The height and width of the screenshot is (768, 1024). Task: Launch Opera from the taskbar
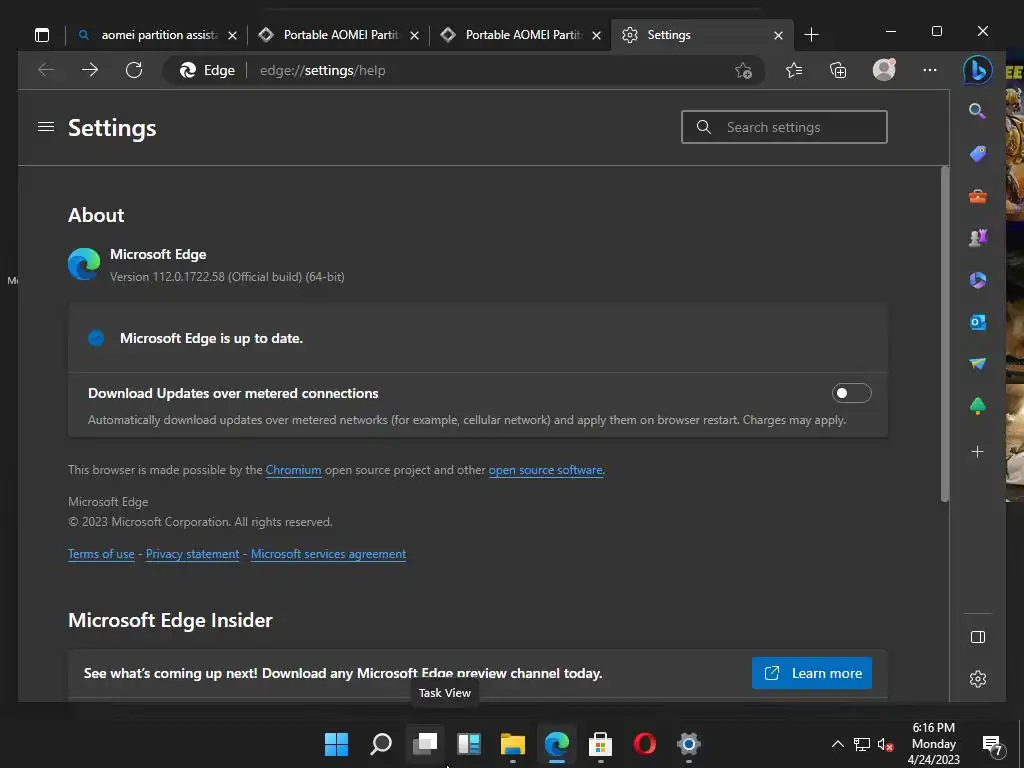(645, 744)
